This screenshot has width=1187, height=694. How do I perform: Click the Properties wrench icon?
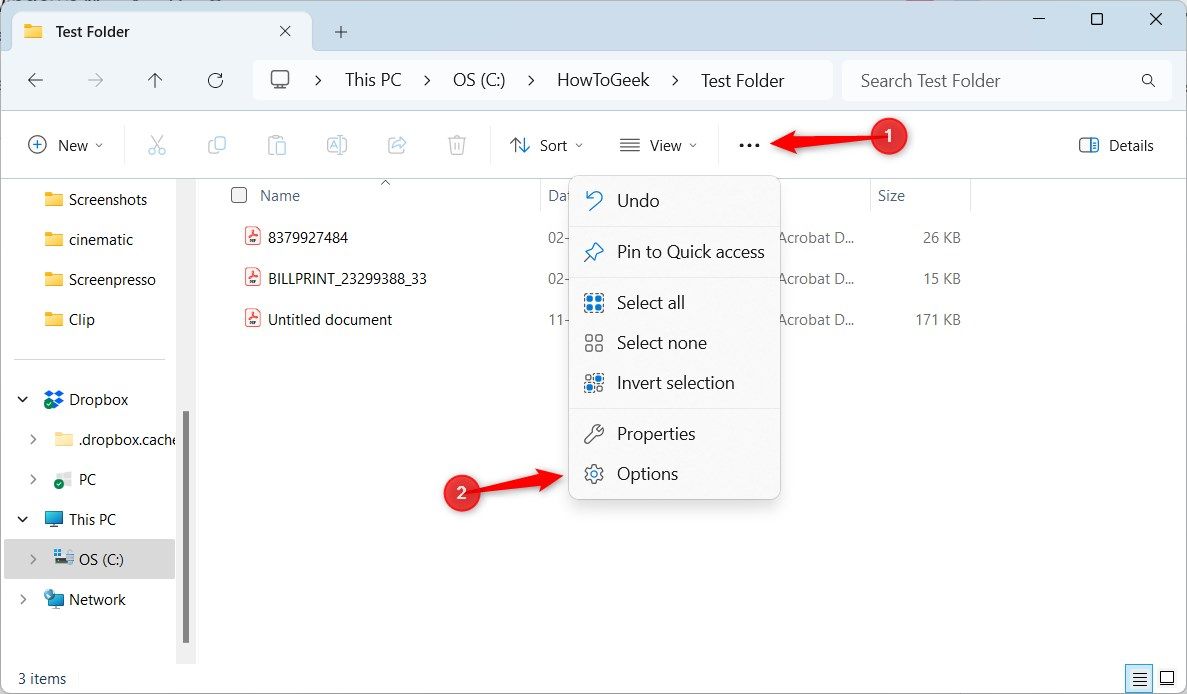[x=594, y=434]
